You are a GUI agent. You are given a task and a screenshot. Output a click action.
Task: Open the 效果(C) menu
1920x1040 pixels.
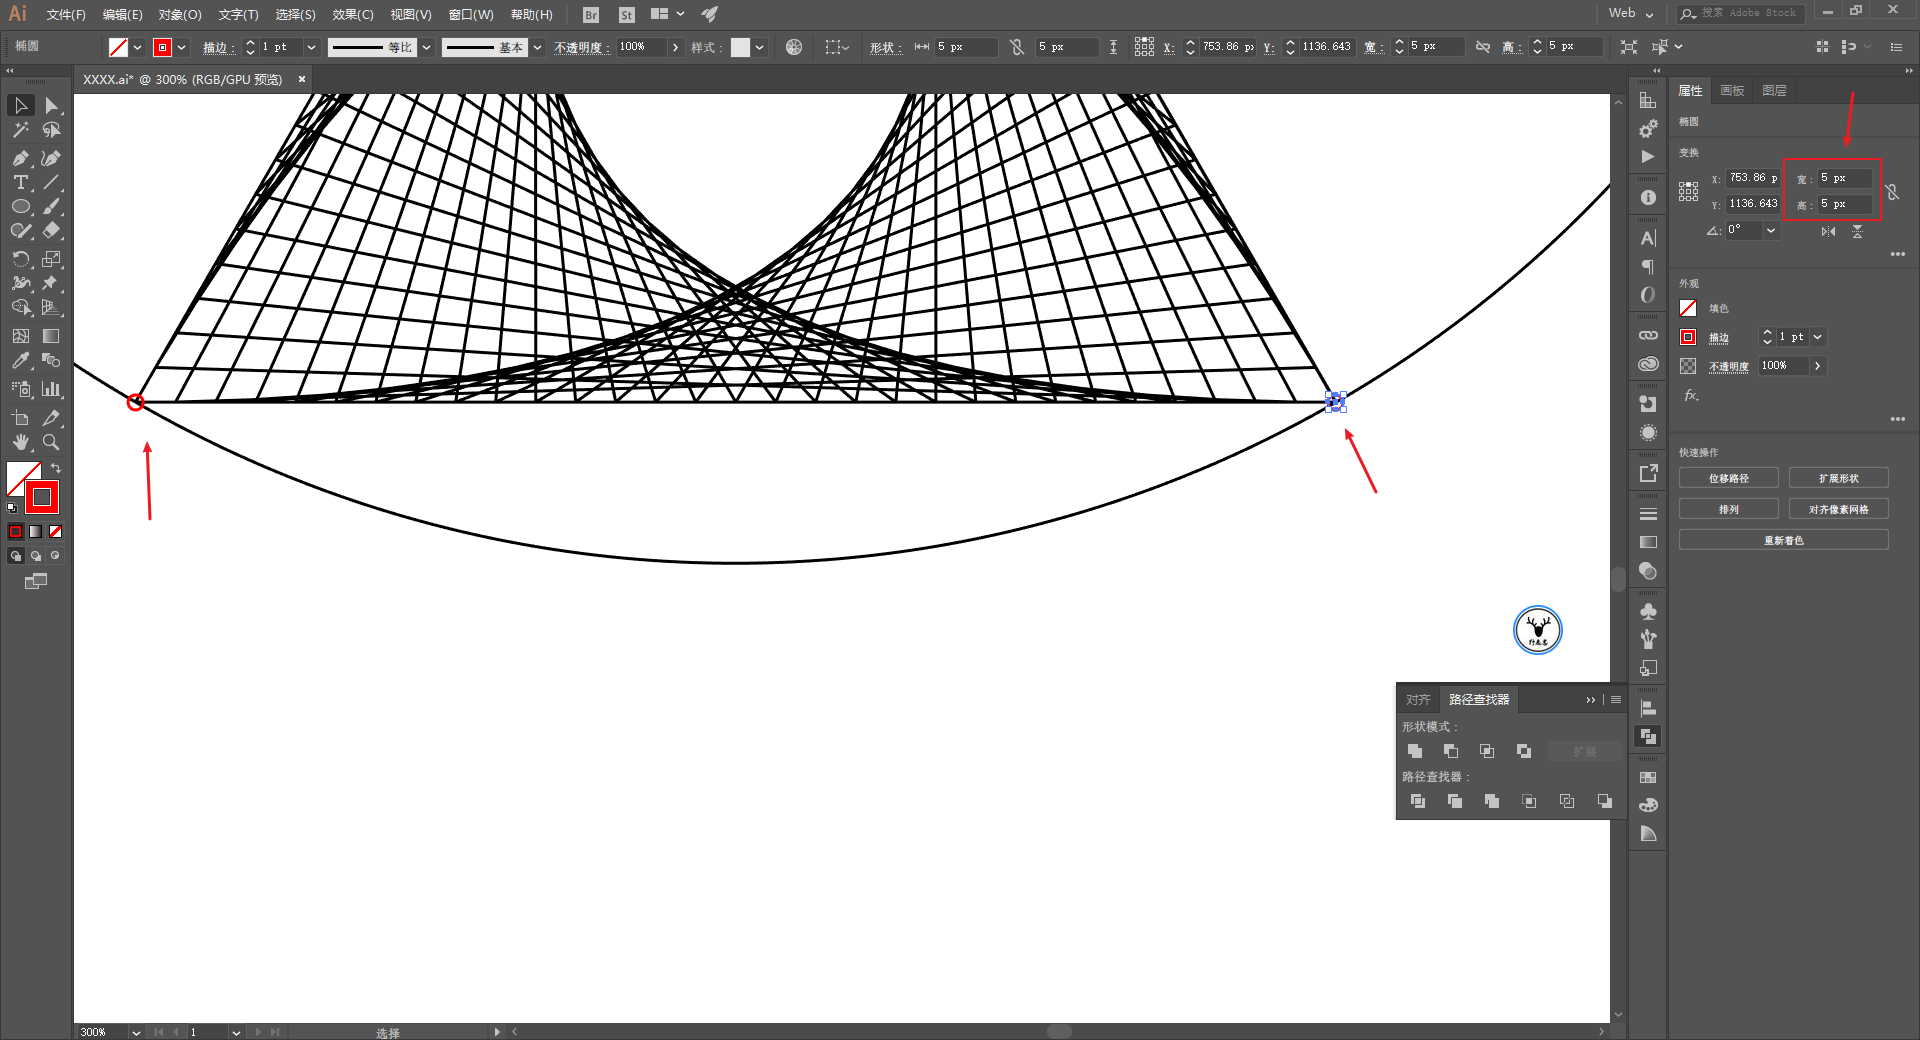(x=353, y=14)
